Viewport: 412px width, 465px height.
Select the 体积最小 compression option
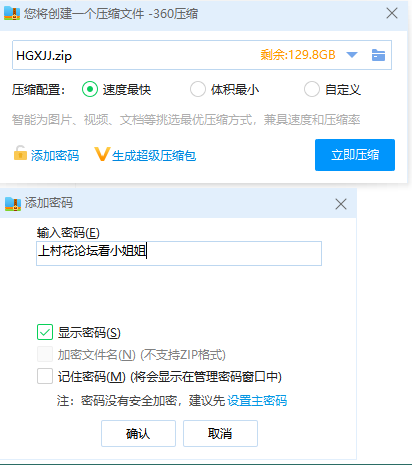pos(198,89)
